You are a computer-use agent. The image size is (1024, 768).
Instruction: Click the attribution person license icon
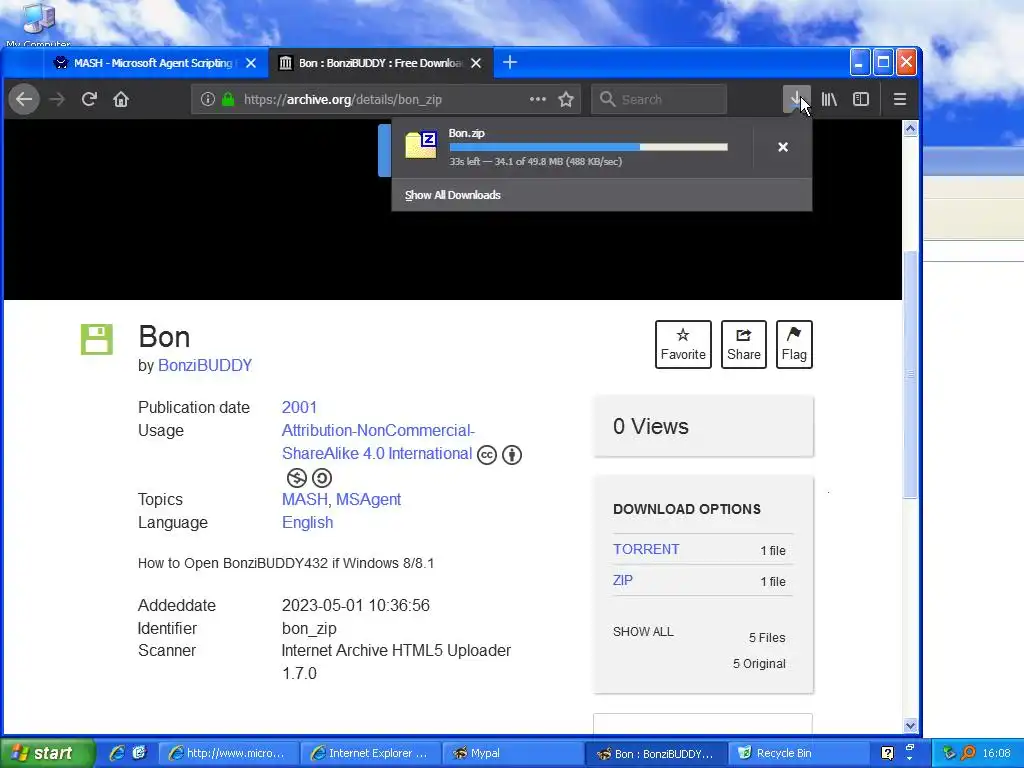click(512, 455)
